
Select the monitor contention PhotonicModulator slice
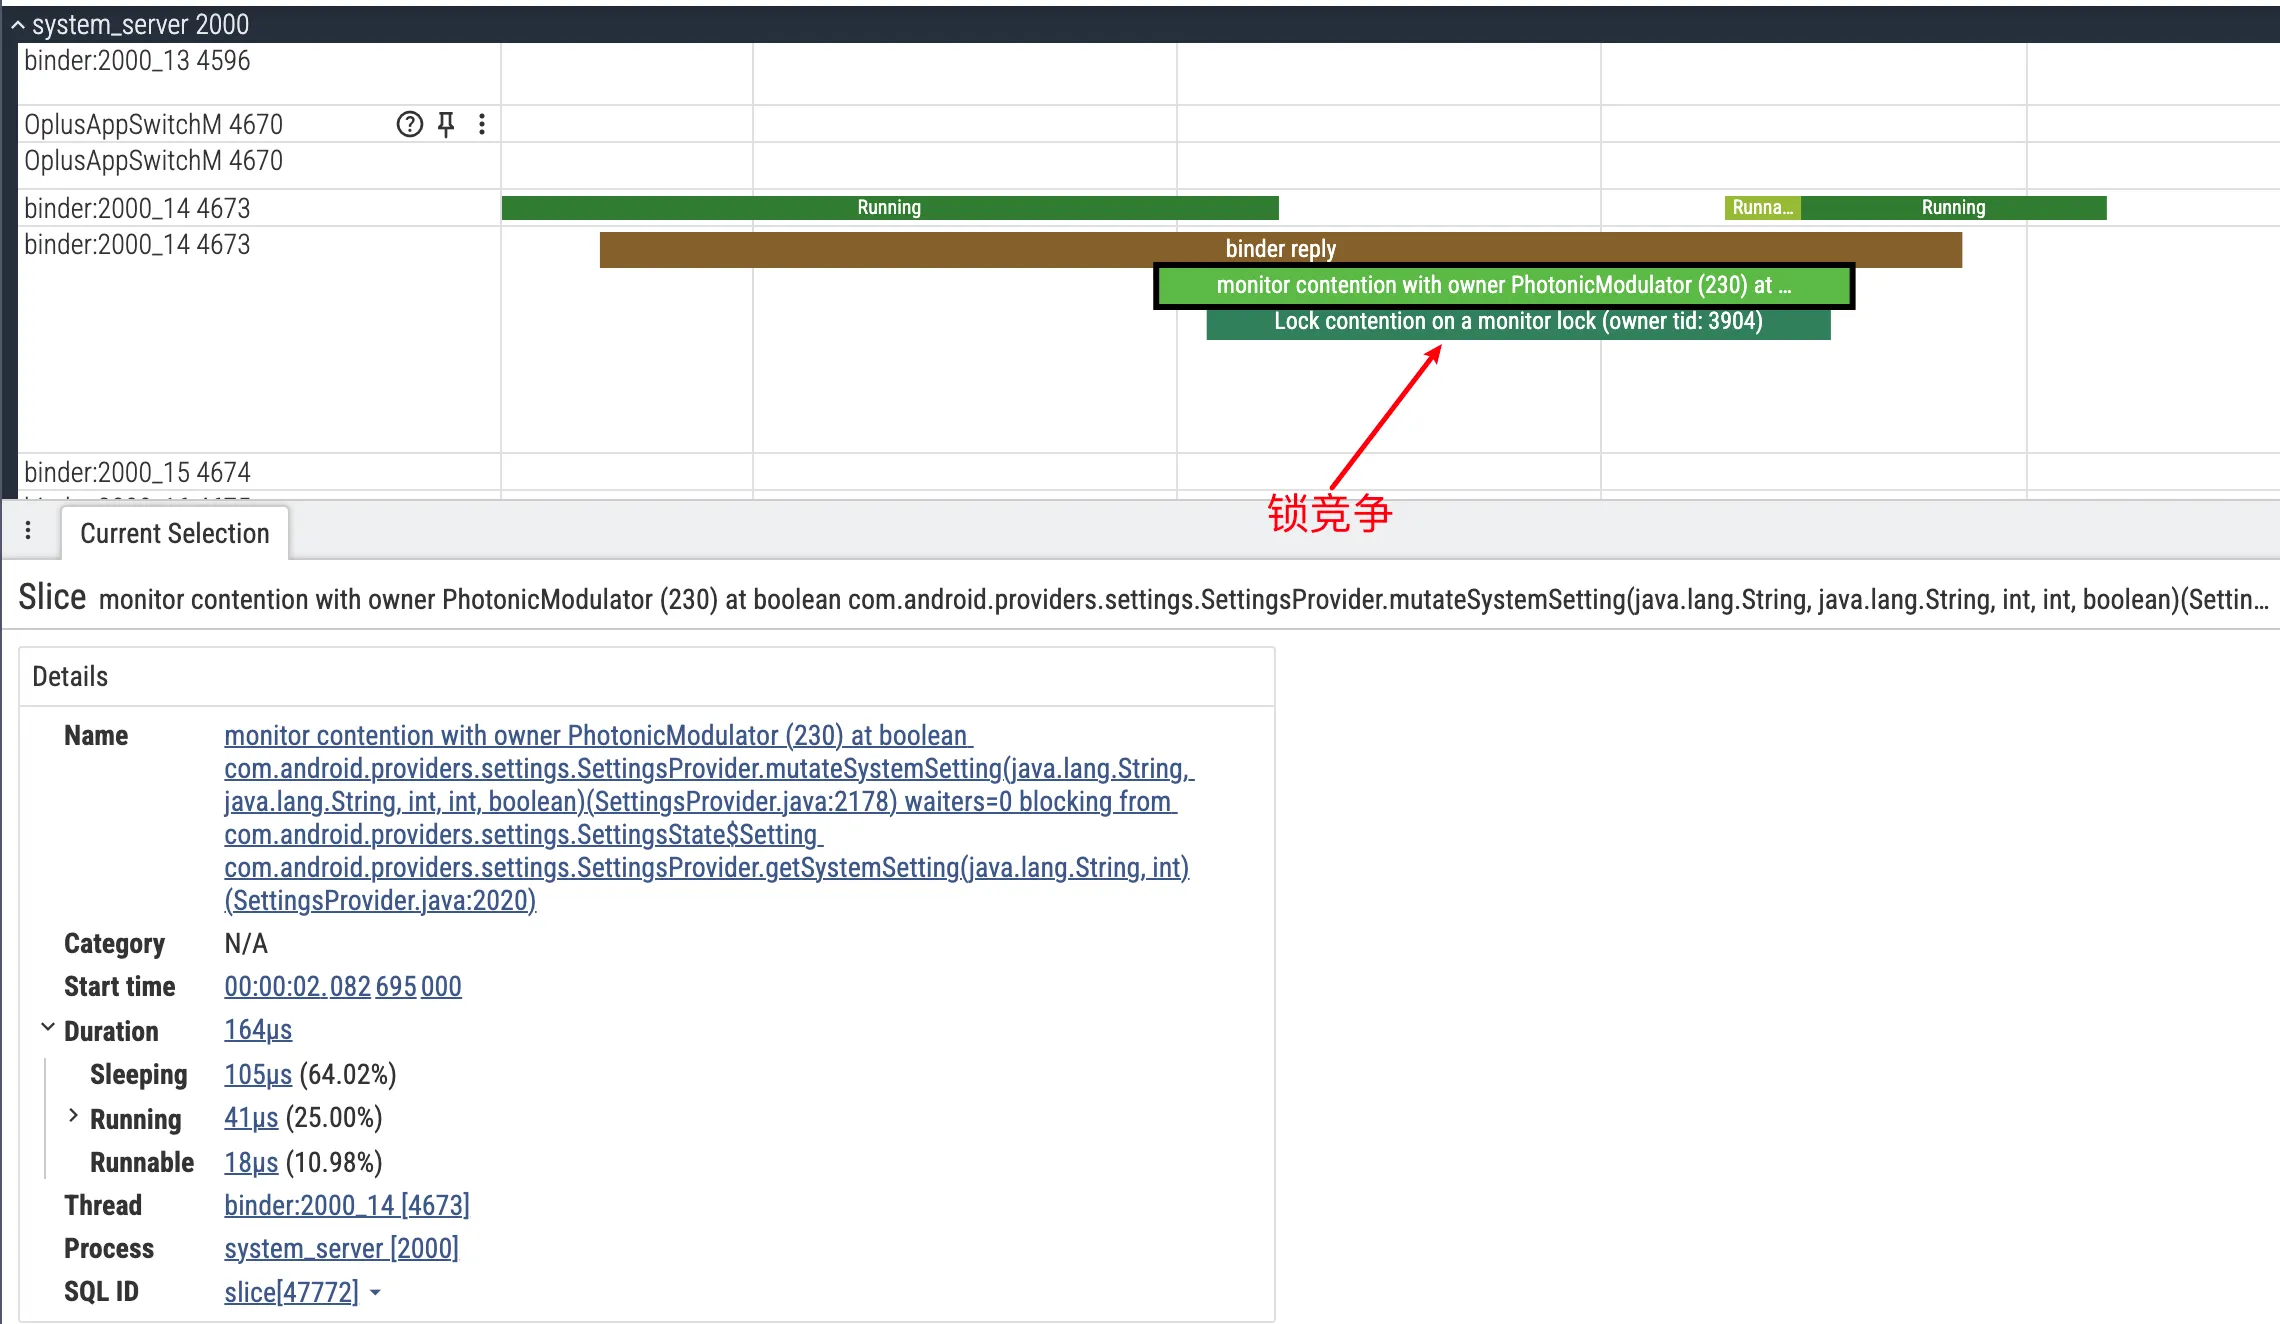1502,286
